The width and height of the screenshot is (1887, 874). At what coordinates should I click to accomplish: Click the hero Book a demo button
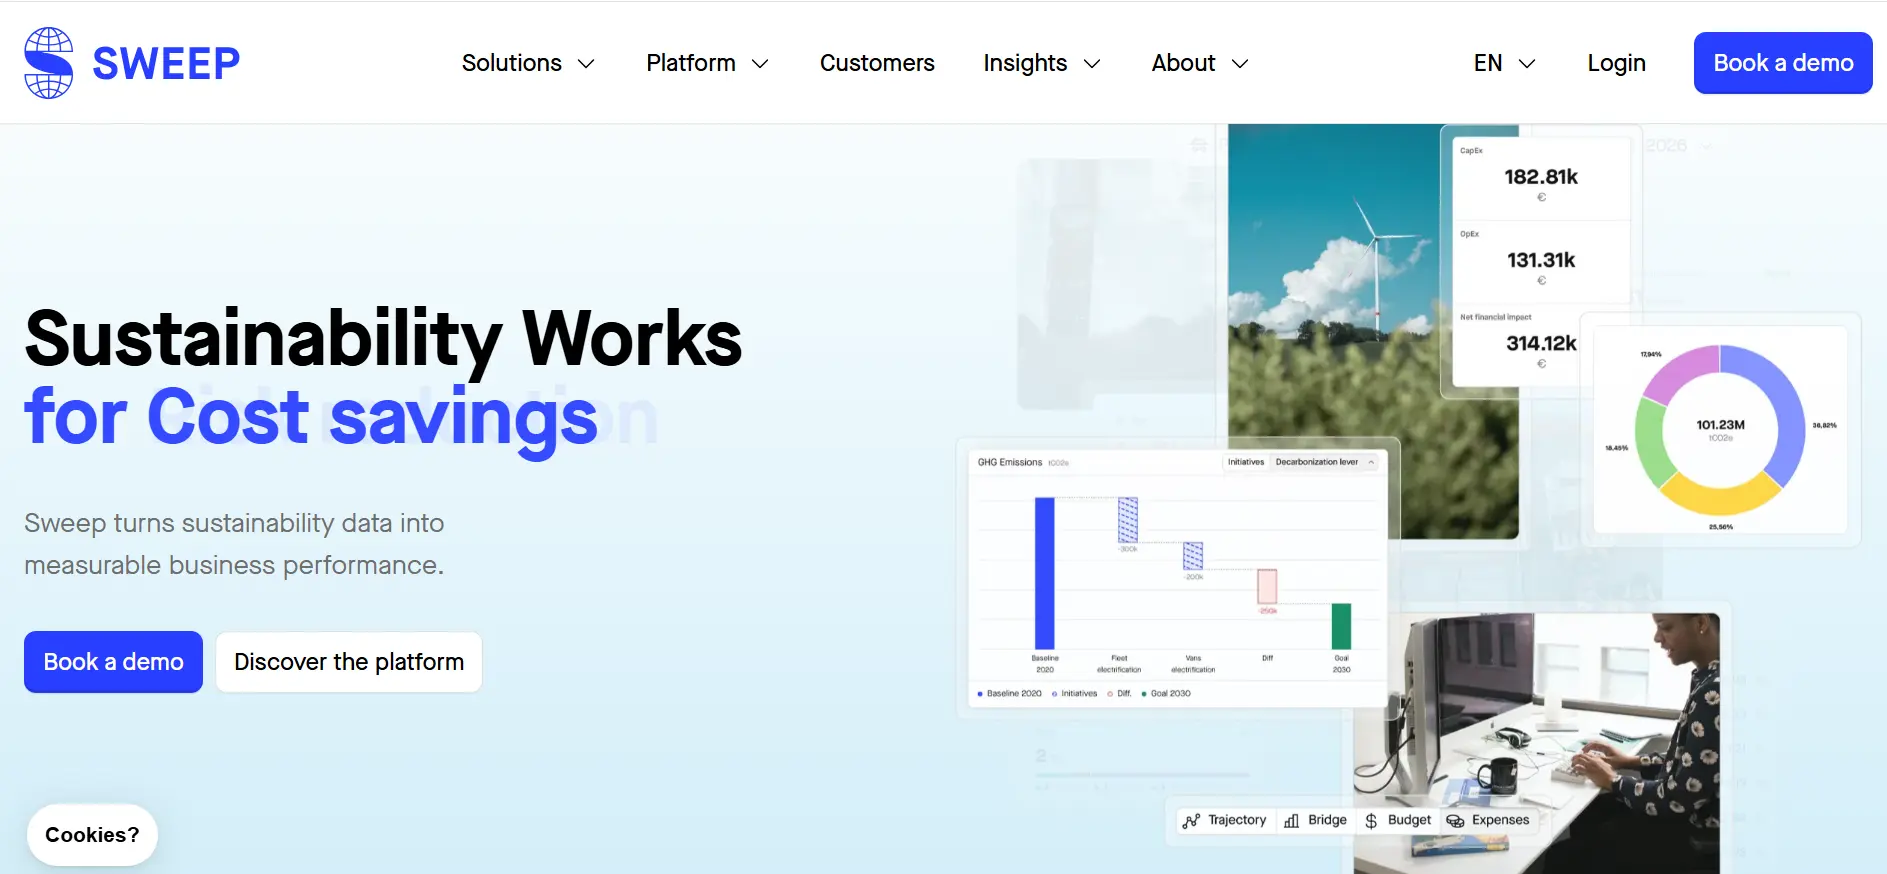pos(113,662)
